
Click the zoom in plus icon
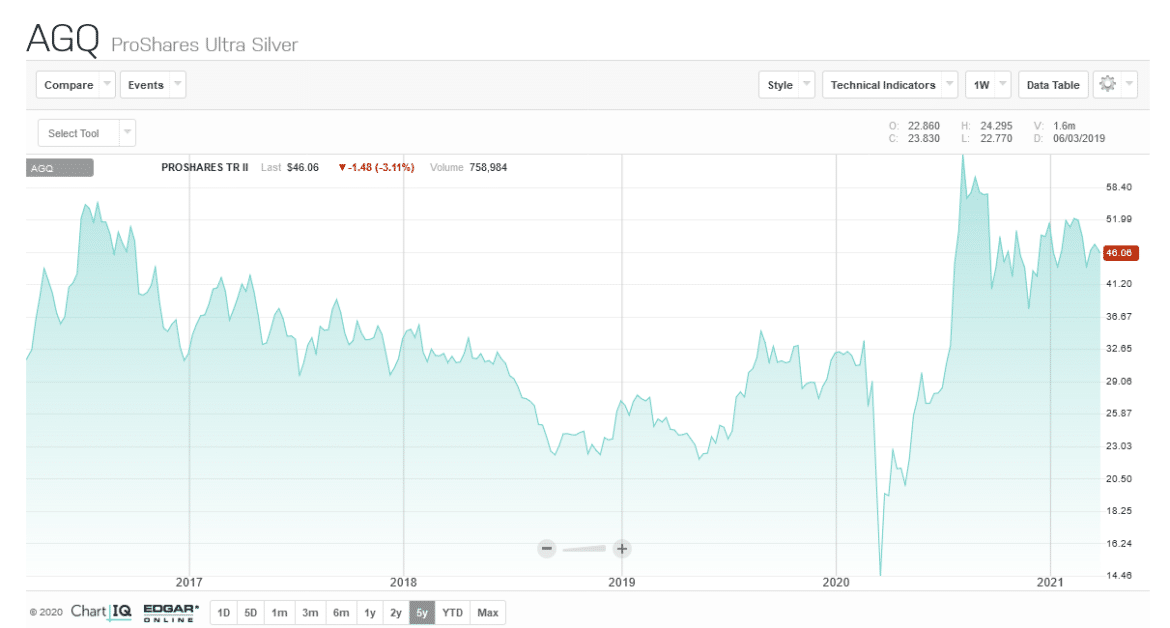(621, 548)
